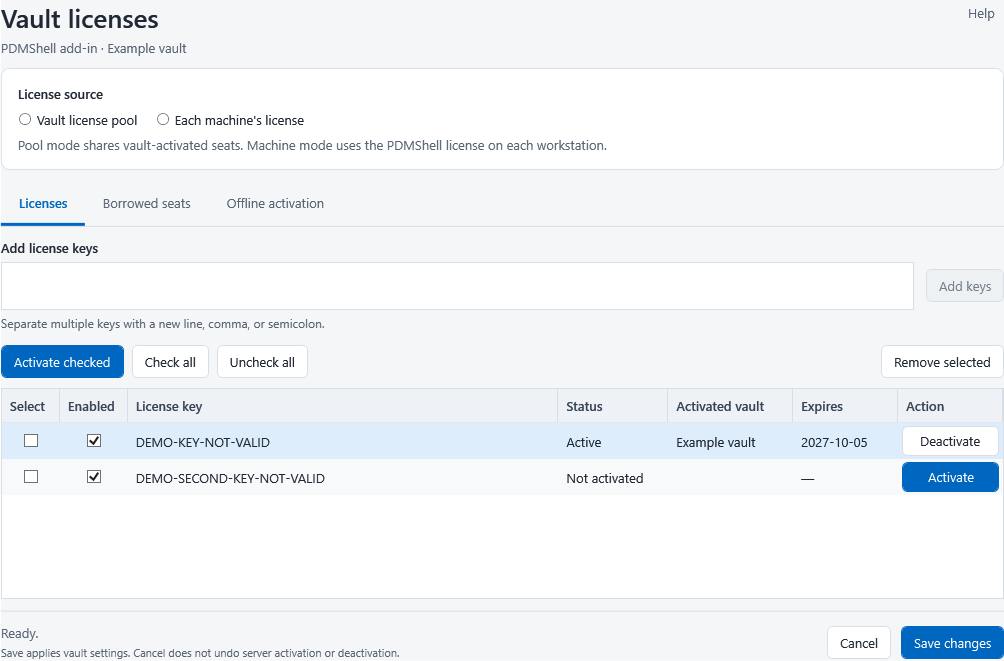The height and width of the screenshot is (661, 1004).
Task: Activate the DEMO-SECOND-KEY-NOT-VALID license
Action: click(950, 477)
